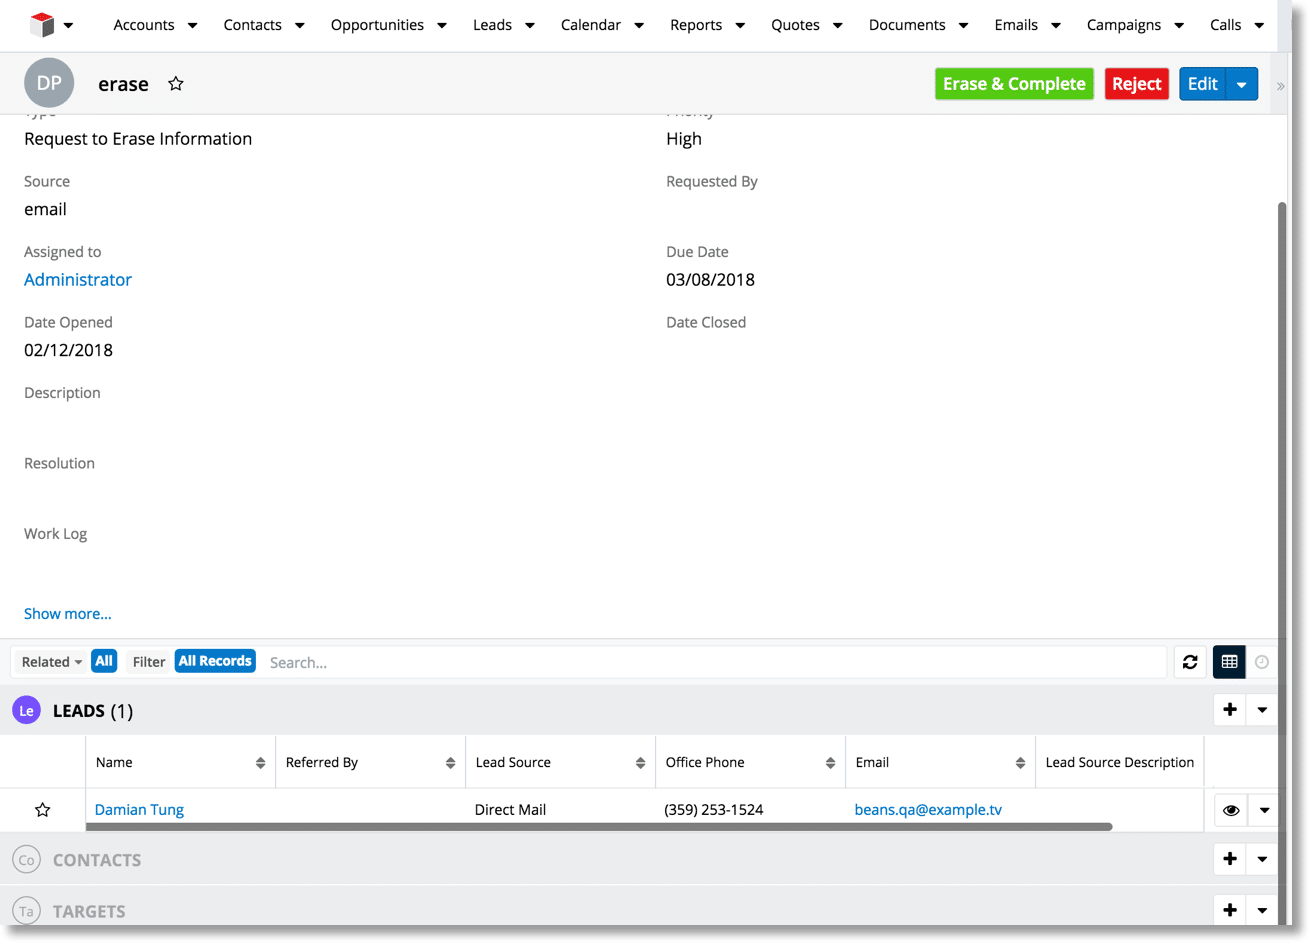Expand row actions caret for Damian Tung

click(x=1264, y=810)
